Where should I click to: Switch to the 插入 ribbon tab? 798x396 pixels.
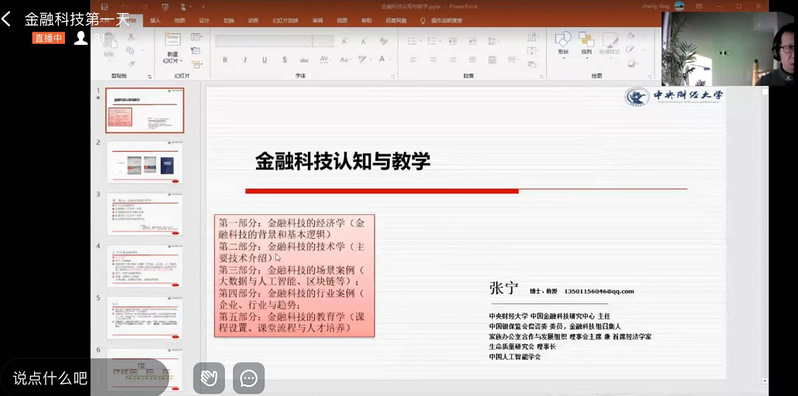click(x=155, y=21)
